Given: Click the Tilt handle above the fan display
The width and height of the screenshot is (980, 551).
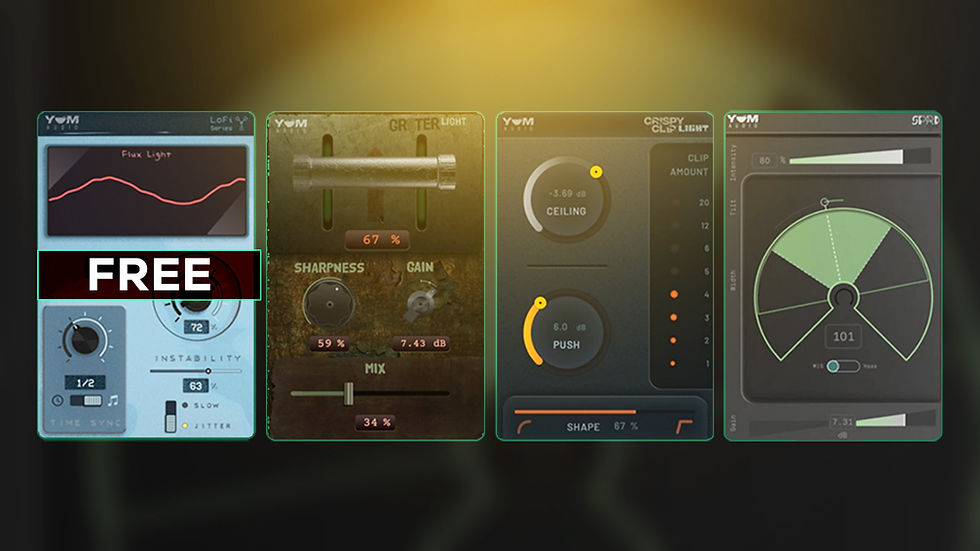Looking at the screenshot, I should click(825, 202).
